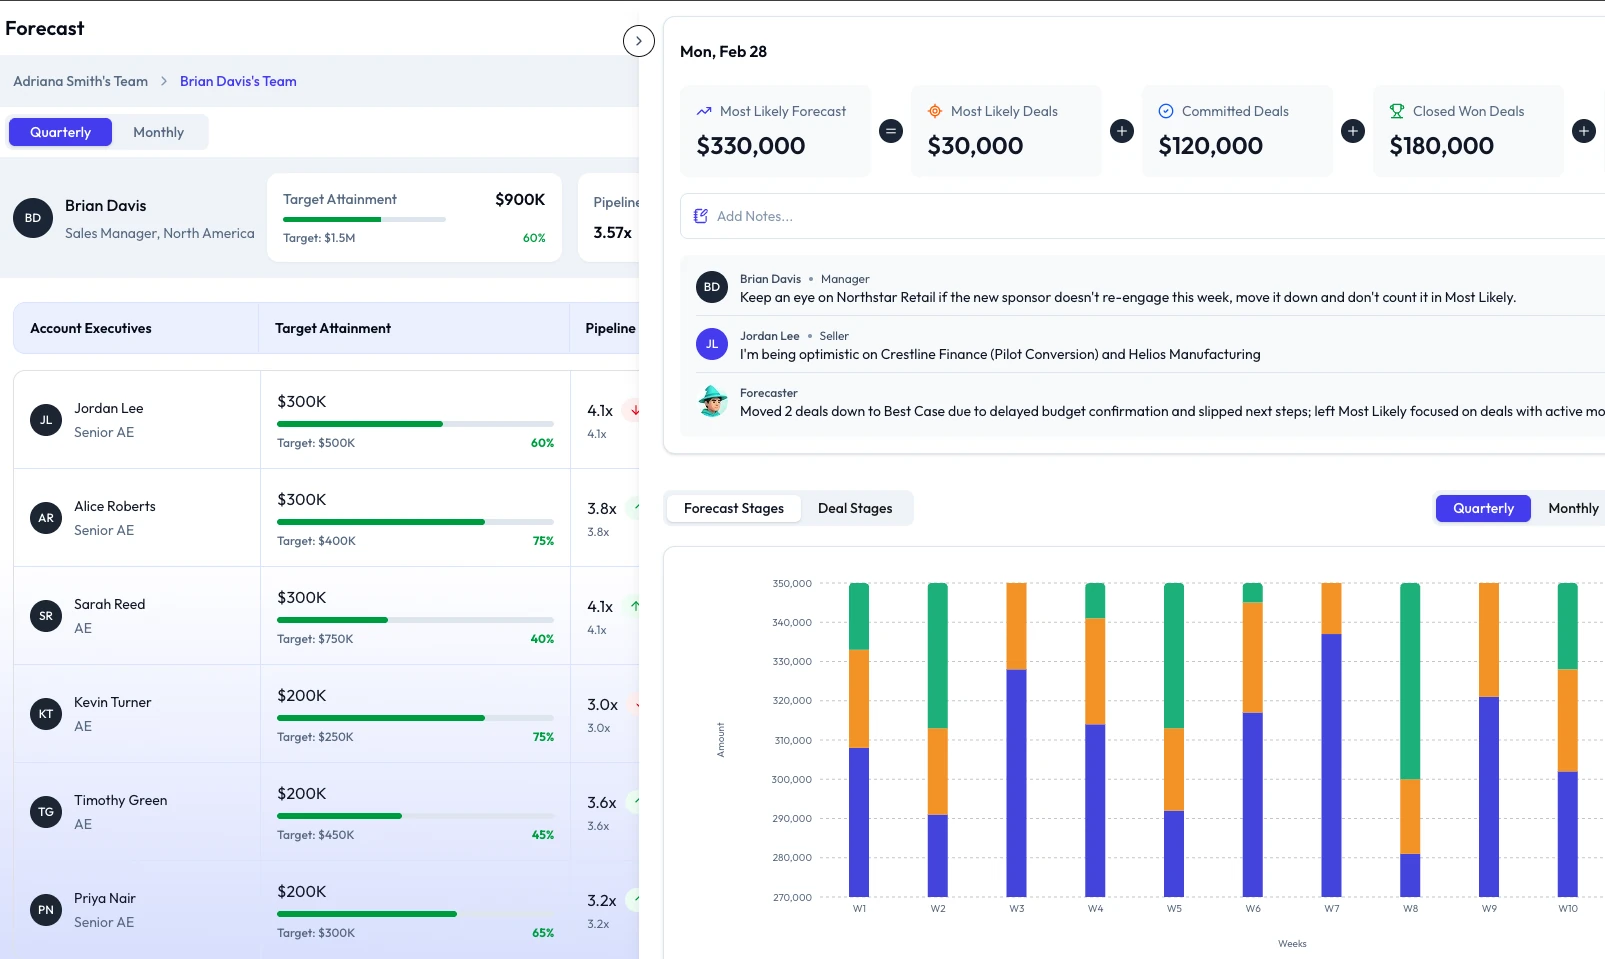Image resolution: width=1605 pixels, height=959 pixels.
Task: Switch to the Deal Stages tab
Action: (855, 508)
